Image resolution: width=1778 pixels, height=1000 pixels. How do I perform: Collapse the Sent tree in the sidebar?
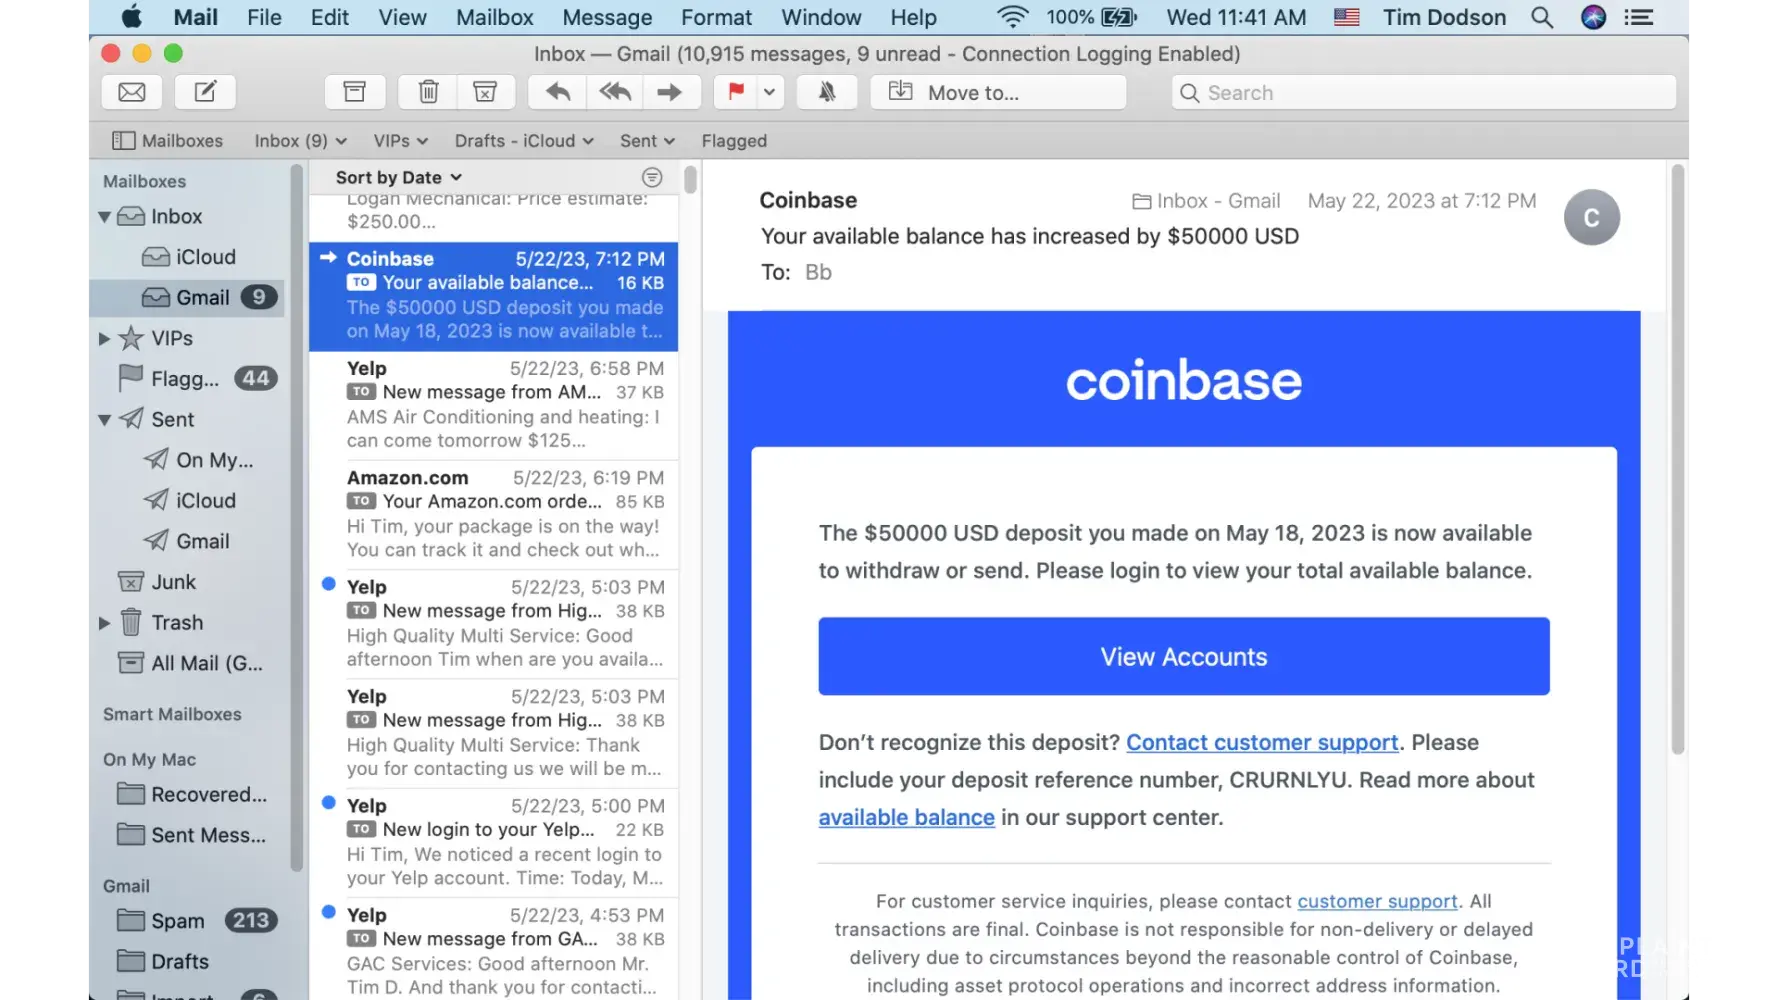[104, 420]
